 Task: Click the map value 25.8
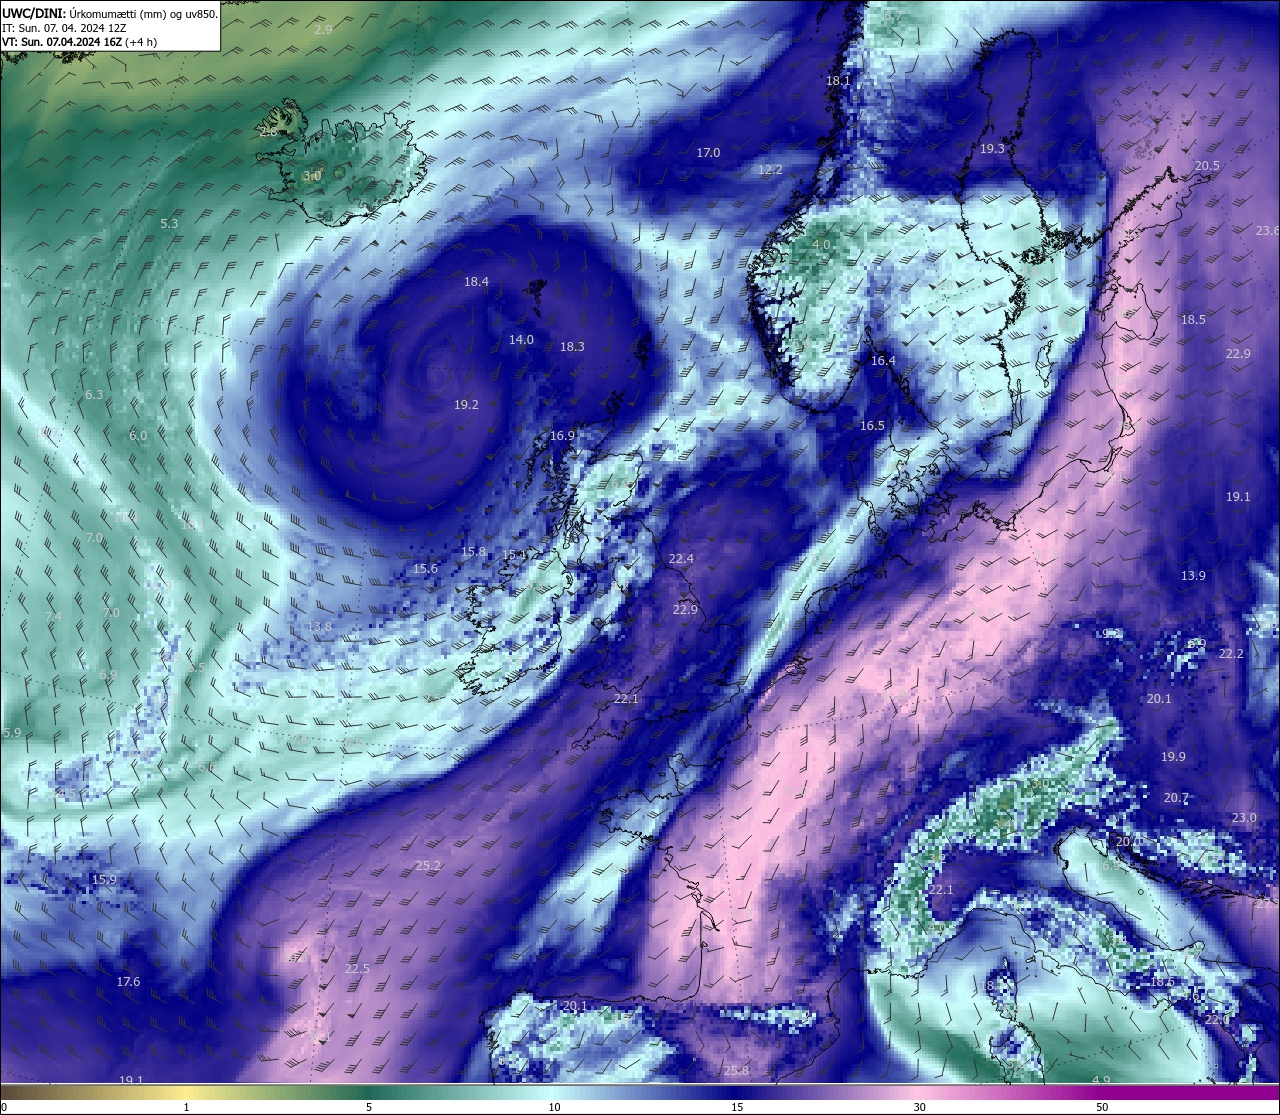736,1071
